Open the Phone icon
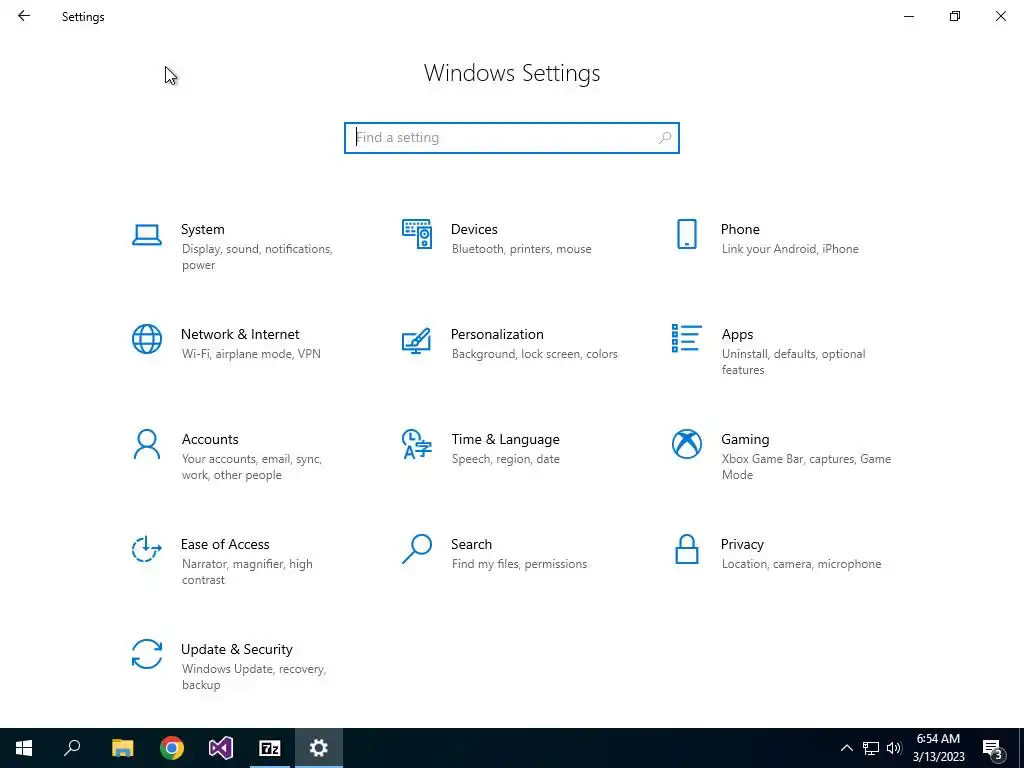Image resolution: width=1024 pixels, height=768 pixels. (686, 234)
